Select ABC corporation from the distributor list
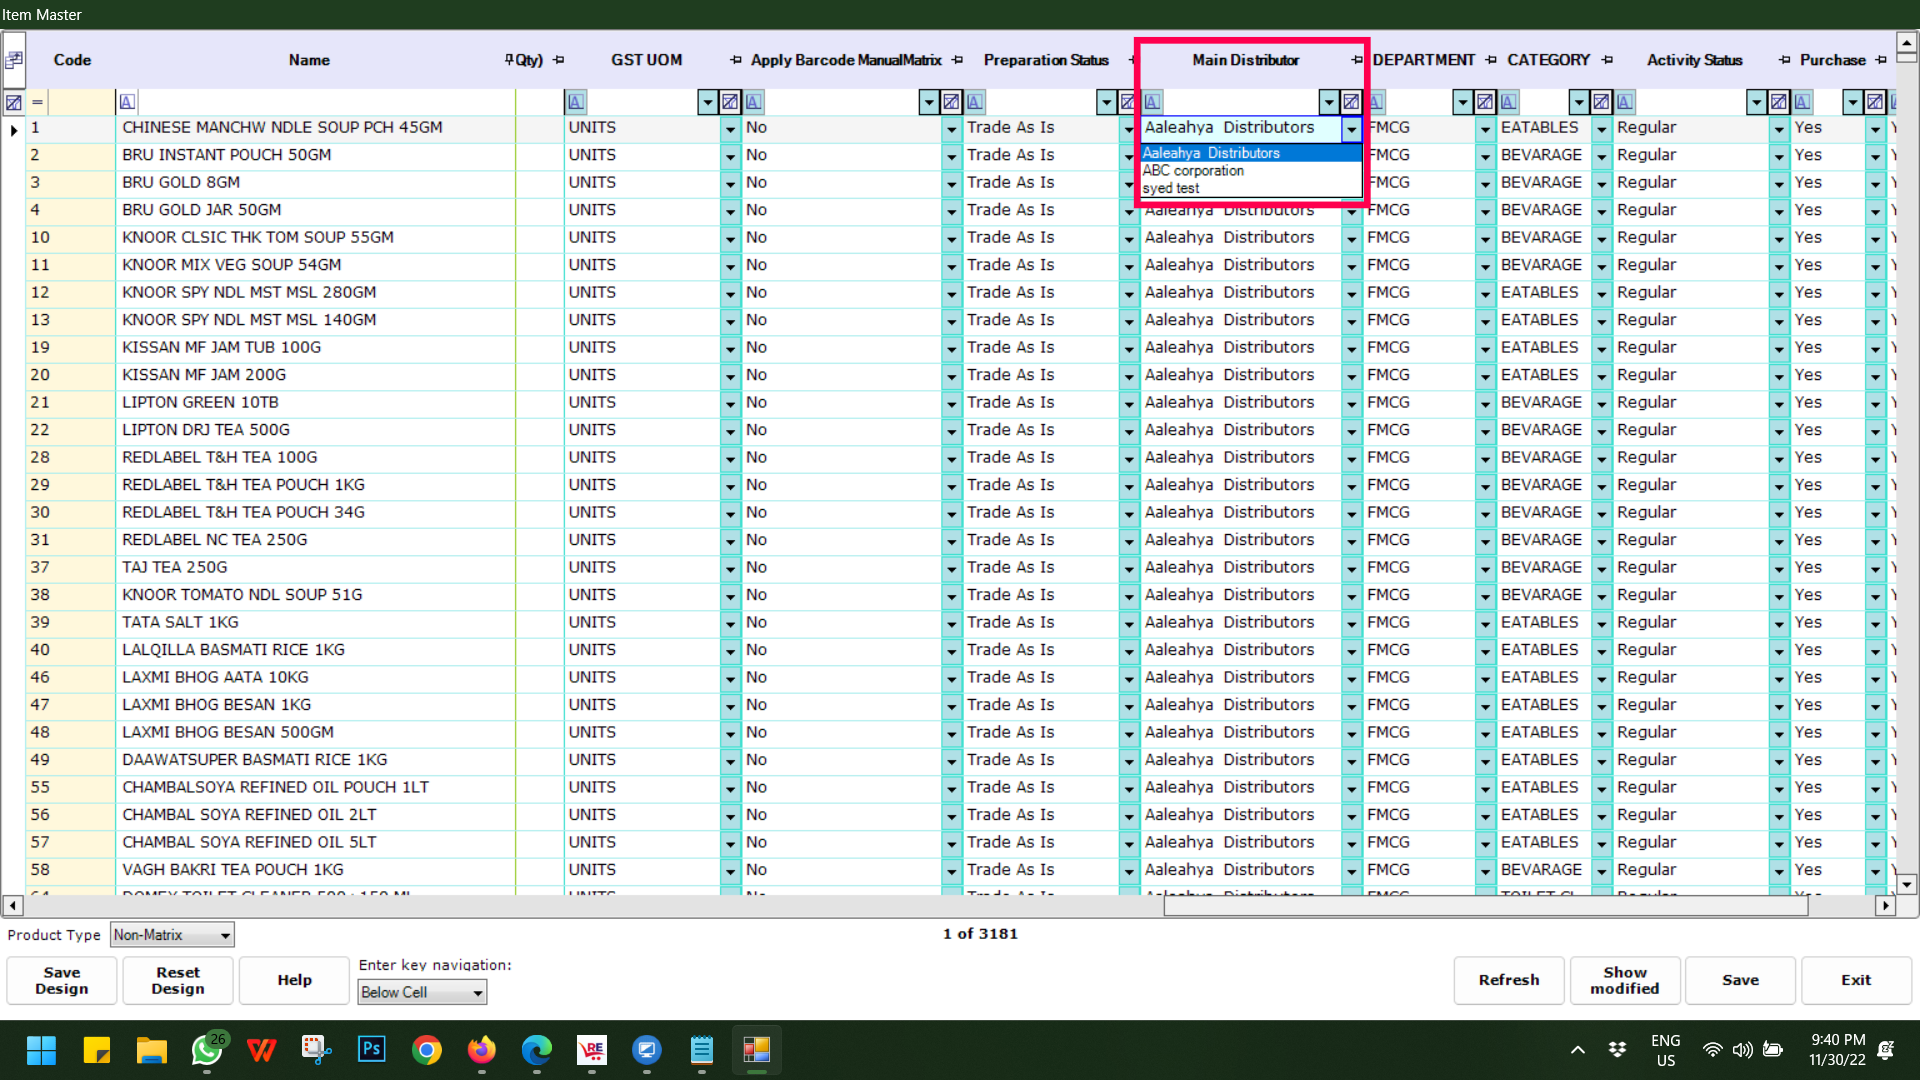Viewport: 1920px width, 1080px height. pyautogui.click(x=1194, y=171)
